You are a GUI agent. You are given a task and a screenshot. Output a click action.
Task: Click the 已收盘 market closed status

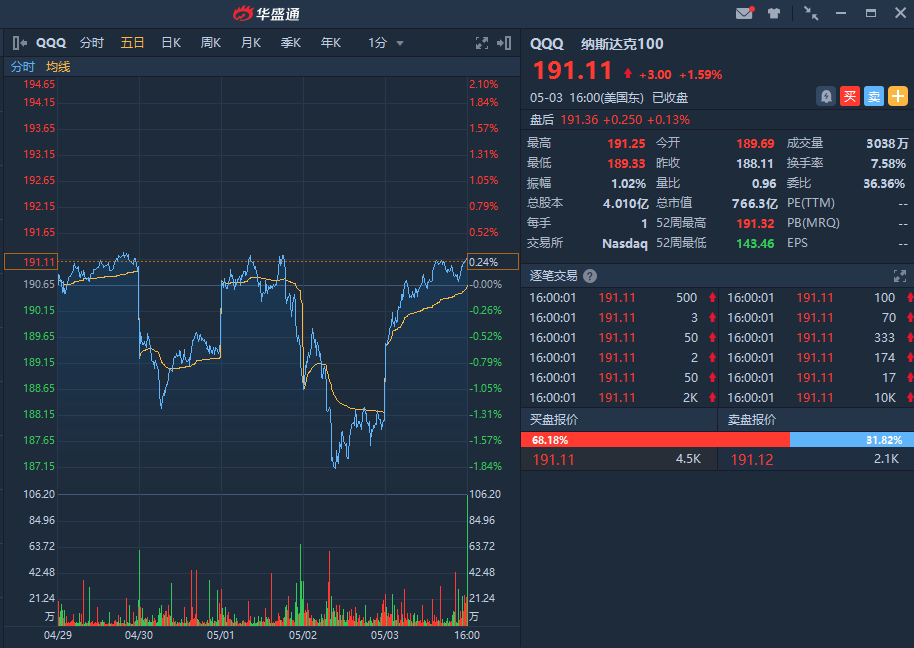670,97
